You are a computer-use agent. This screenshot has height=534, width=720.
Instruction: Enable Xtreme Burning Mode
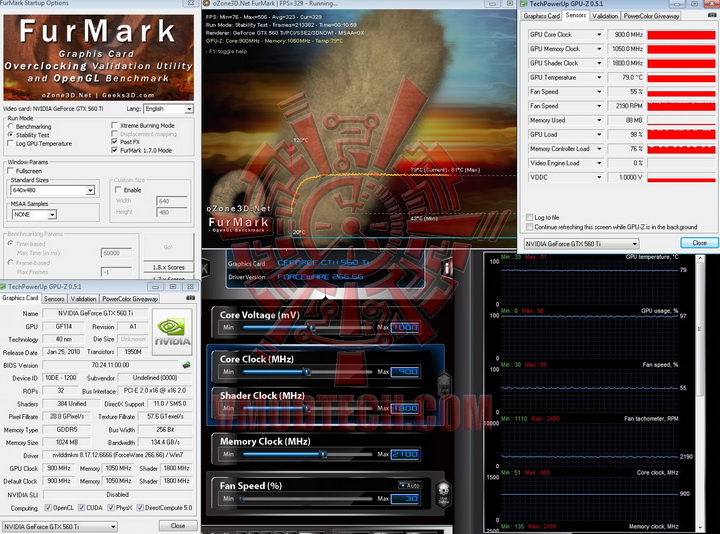(x=115, y=125)
